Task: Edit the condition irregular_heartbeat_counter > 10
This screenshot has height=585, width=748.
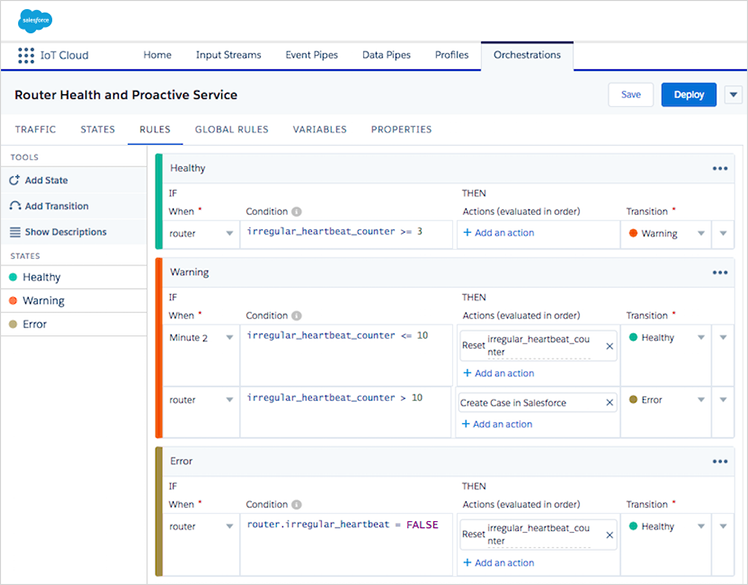Action: click(x=345, y=412)
